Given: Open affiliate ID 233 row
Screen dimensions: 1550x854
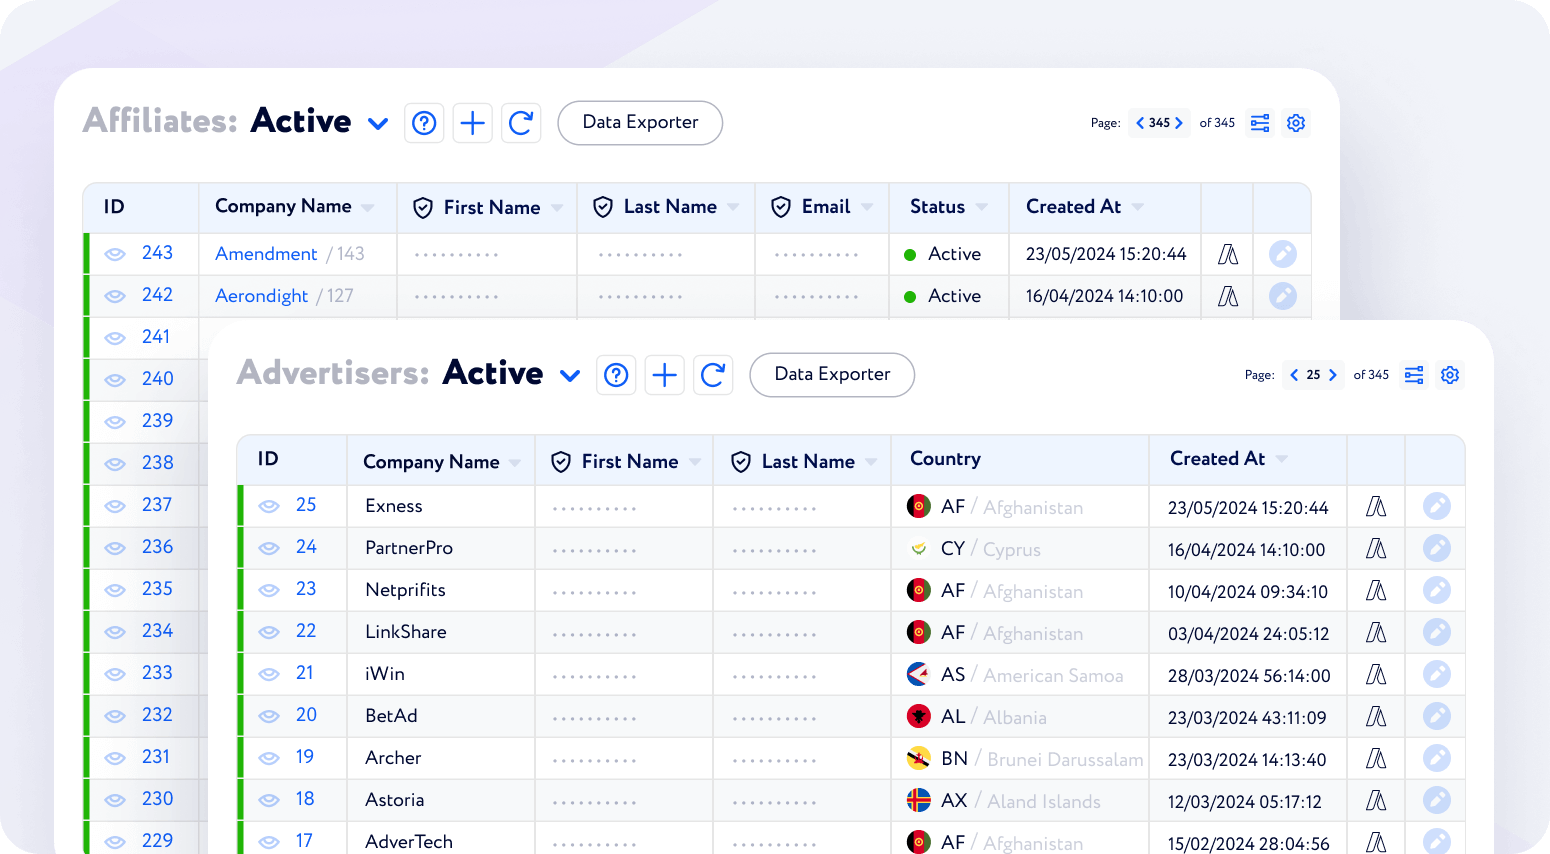Looking at the screenshot, I should pos(157,673).
